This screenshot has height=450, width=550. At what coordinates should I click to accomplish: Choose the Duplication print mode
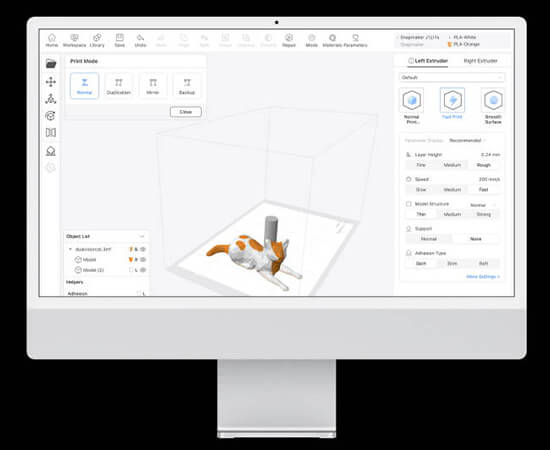pos(119,86)
